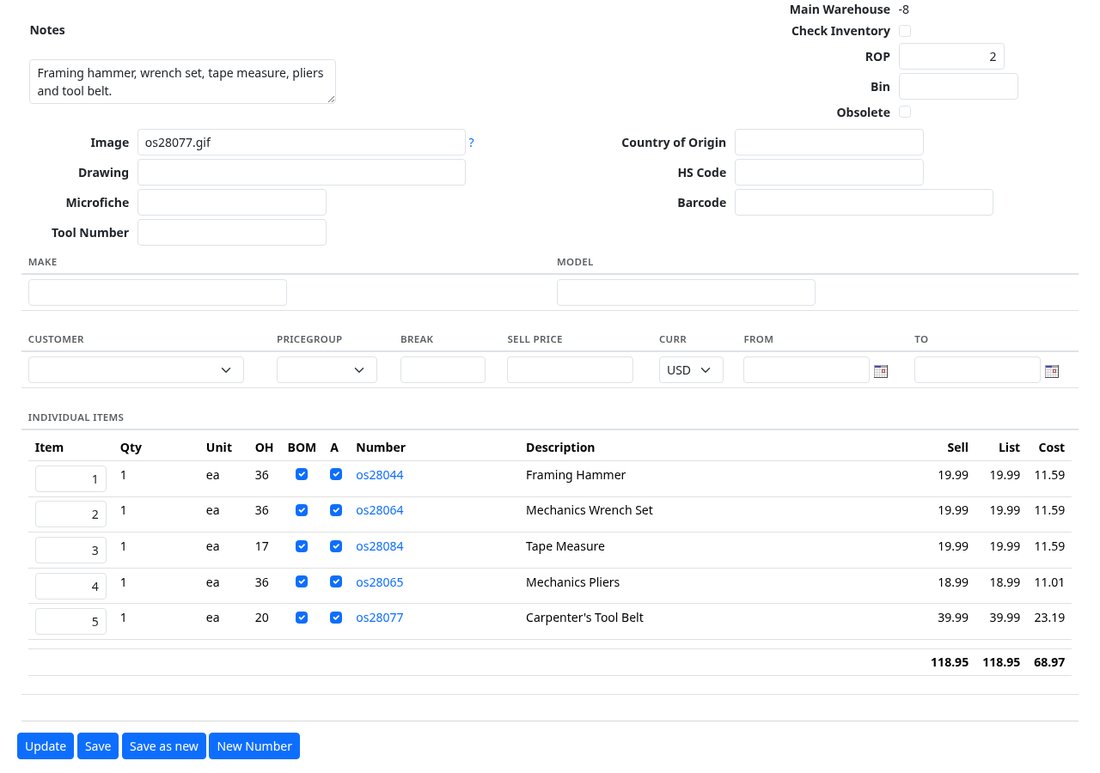Click the New Number button
The height and width of the screenshot is (773, 1100).
[254, 746]
